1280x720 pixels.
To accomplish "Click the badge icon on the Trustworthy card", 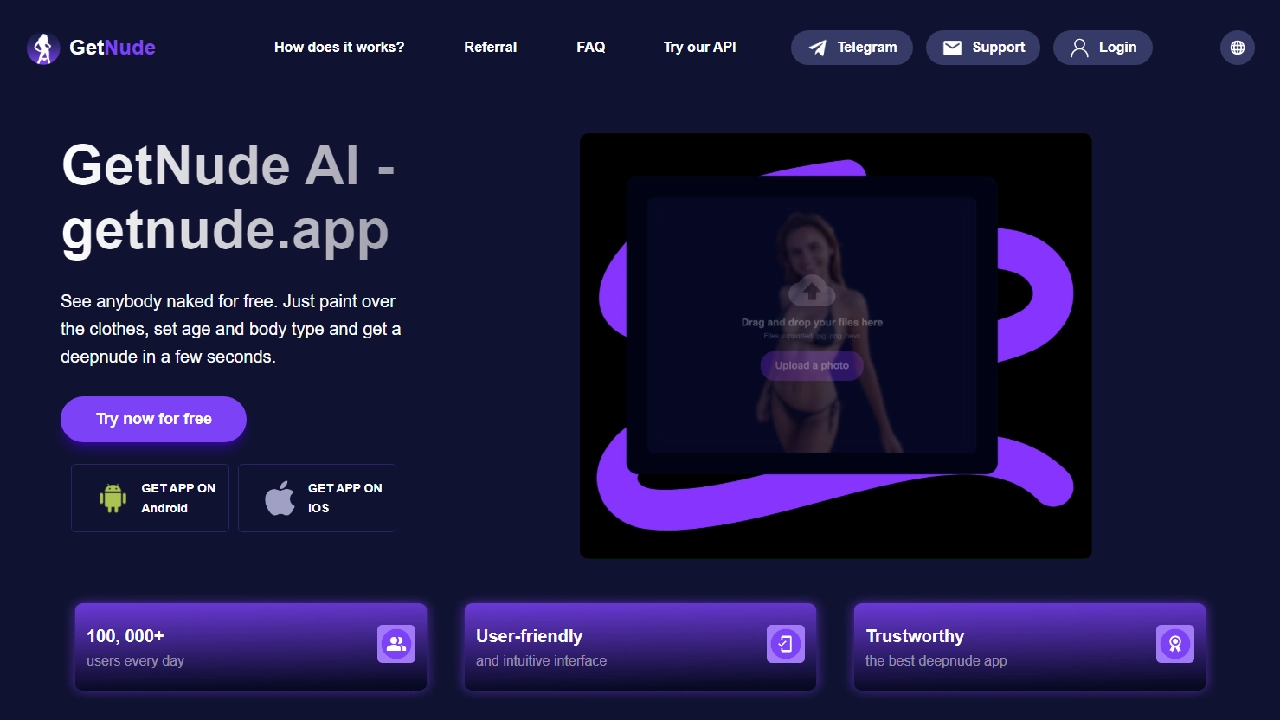I will coord(1175,644).
